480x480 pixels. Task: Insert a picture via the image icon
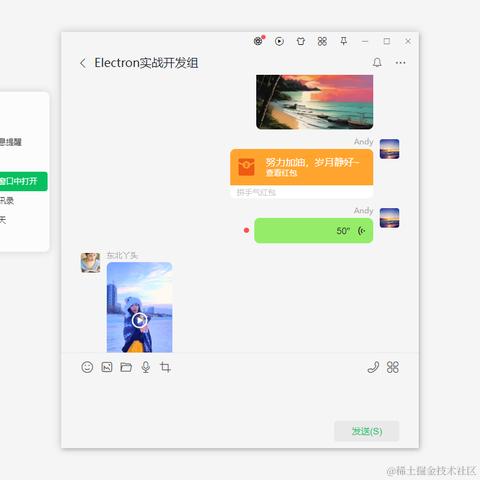[107, 367]
